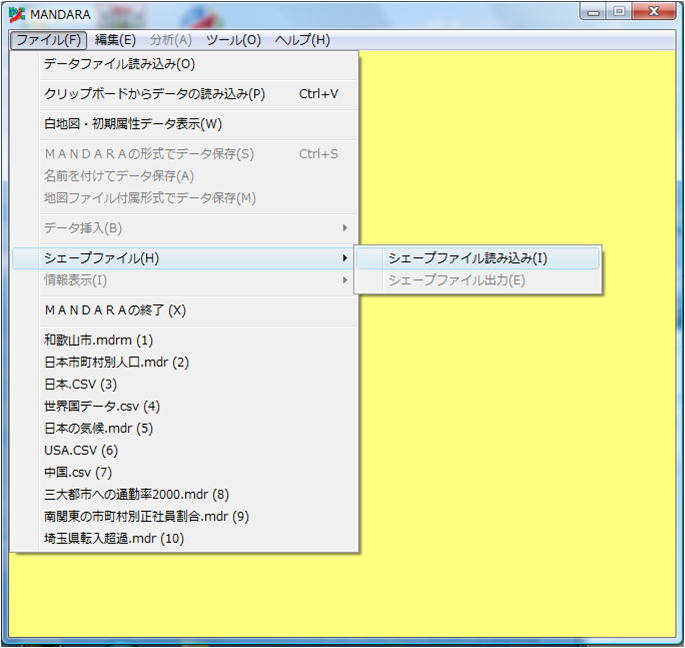Open recent file 日本の気候.mdr (5)

[186, 428]
